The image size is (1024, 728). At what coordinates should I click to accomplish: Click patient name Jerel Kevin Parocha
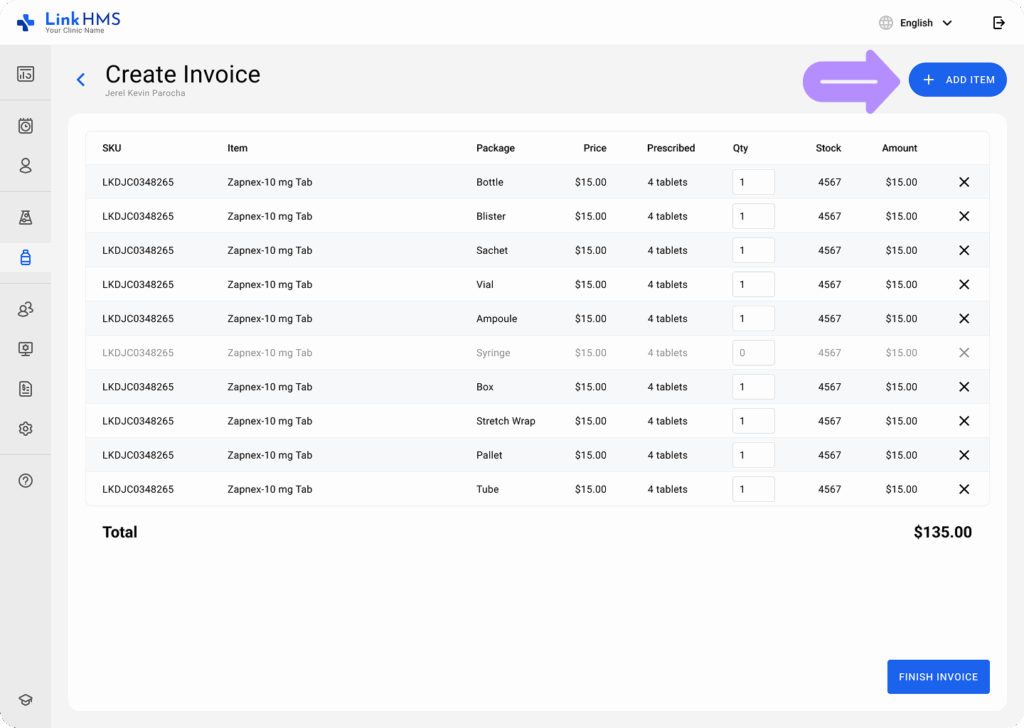point(145,93)
